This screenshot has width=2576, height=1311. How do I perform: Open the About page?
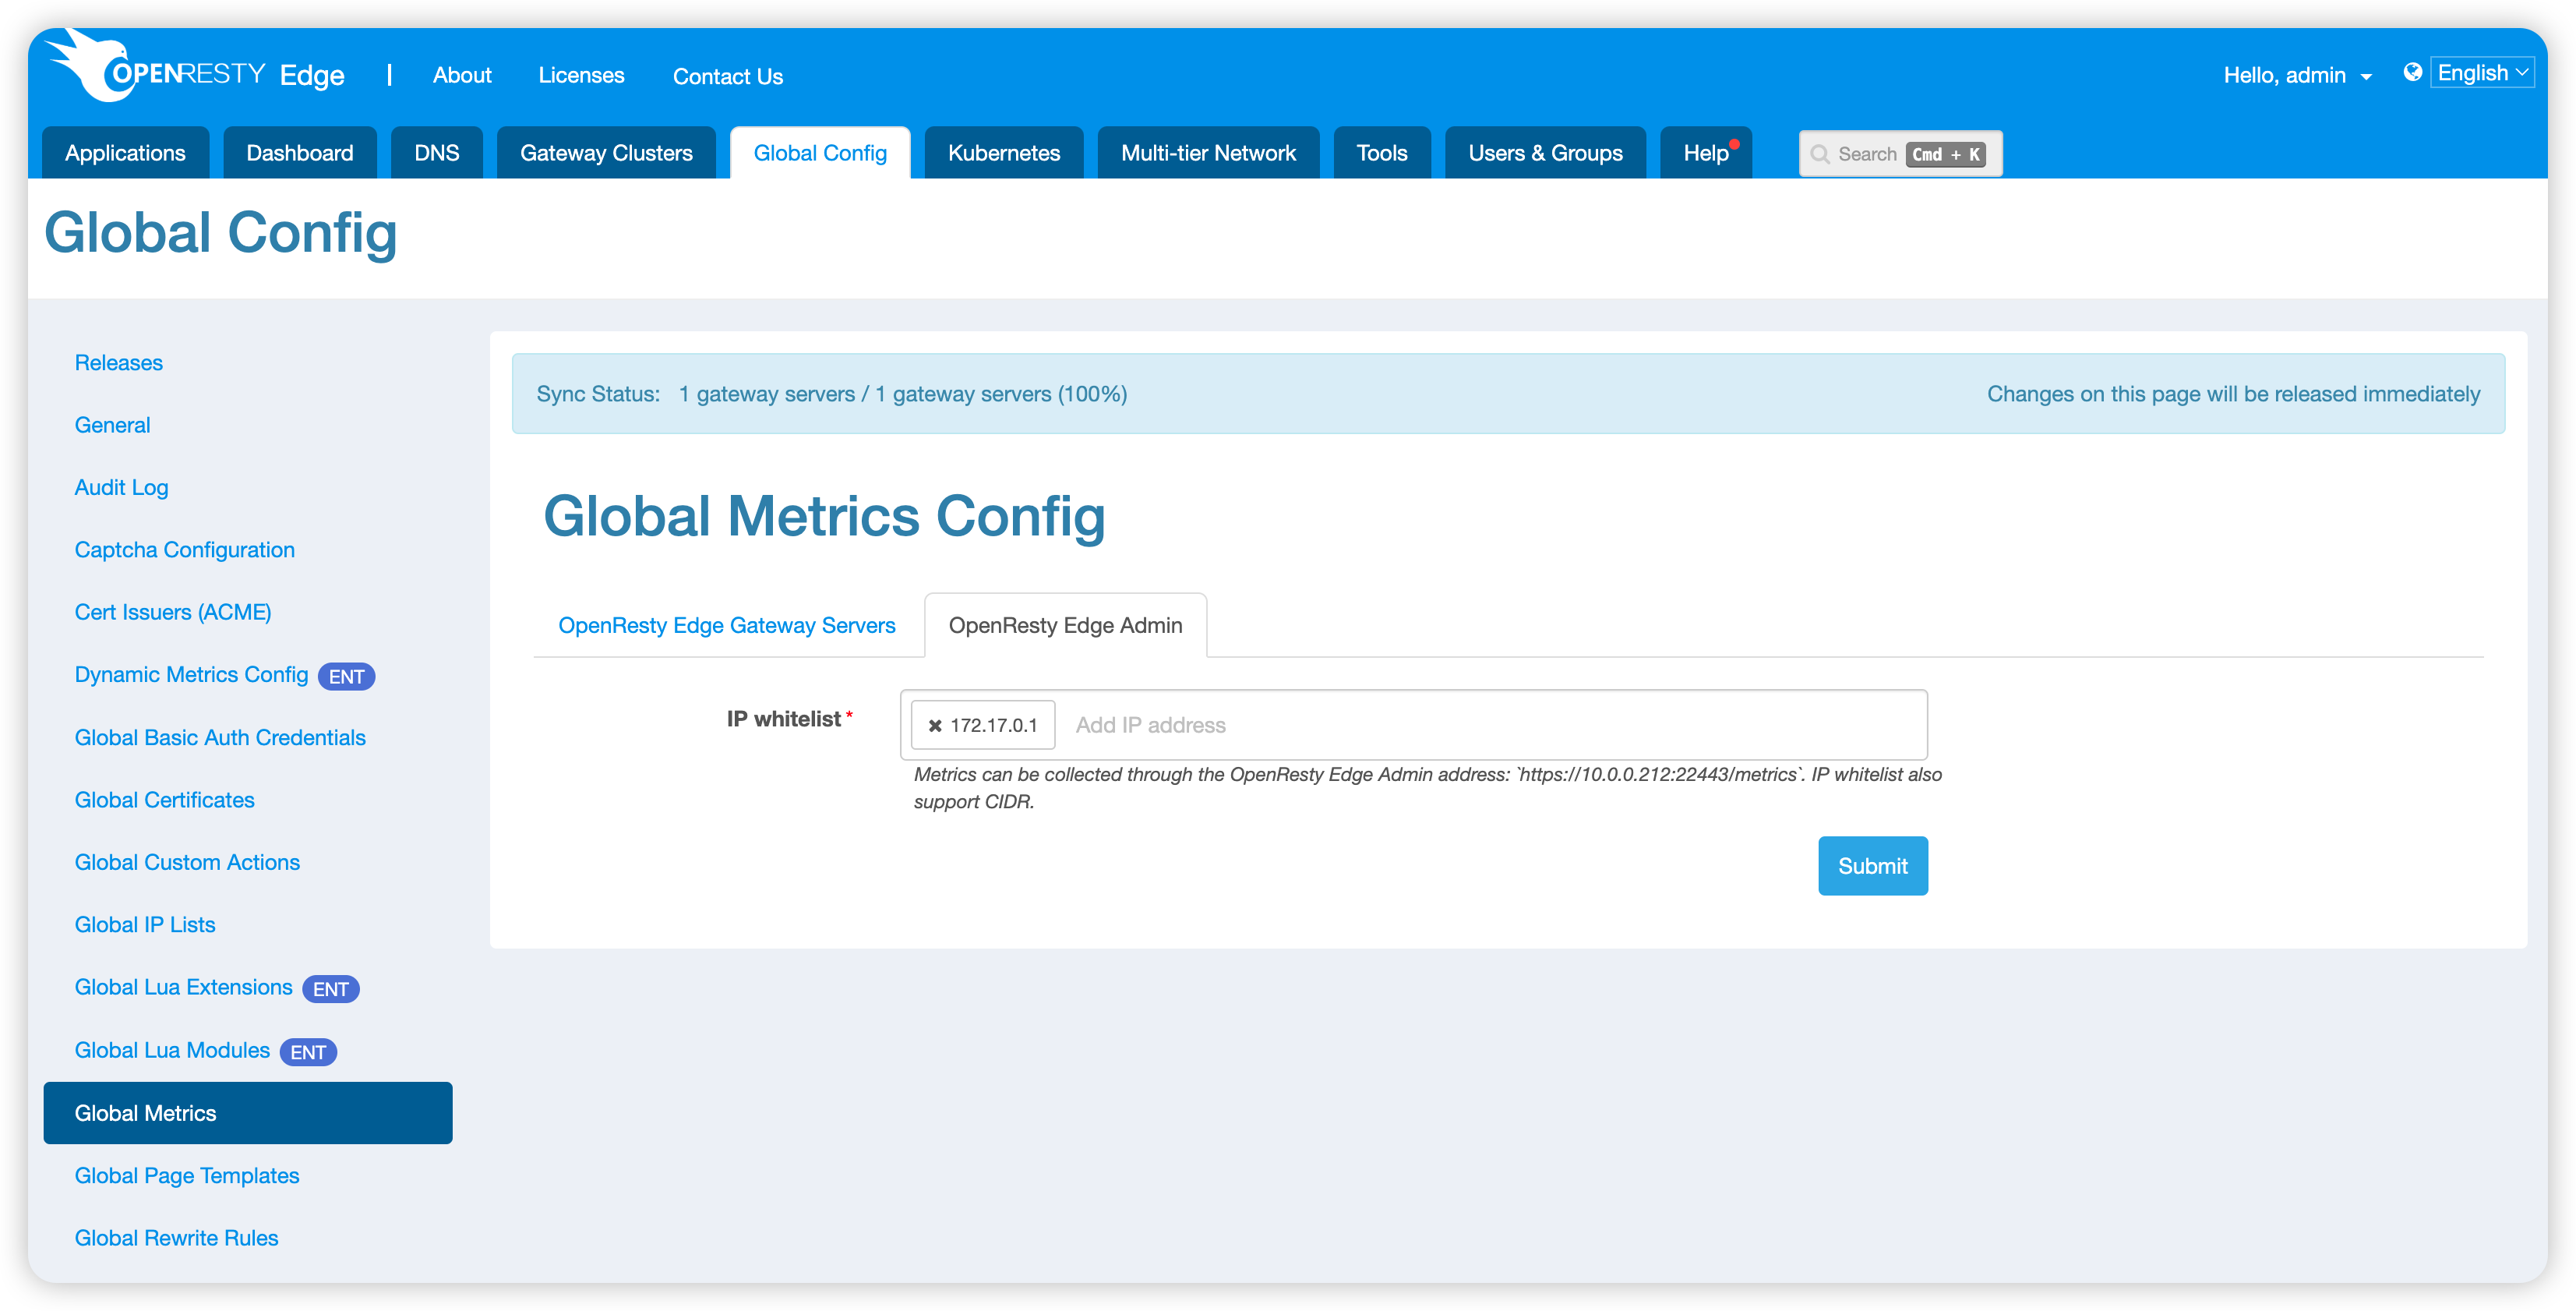pyautogui.click(x=462, y=75)
